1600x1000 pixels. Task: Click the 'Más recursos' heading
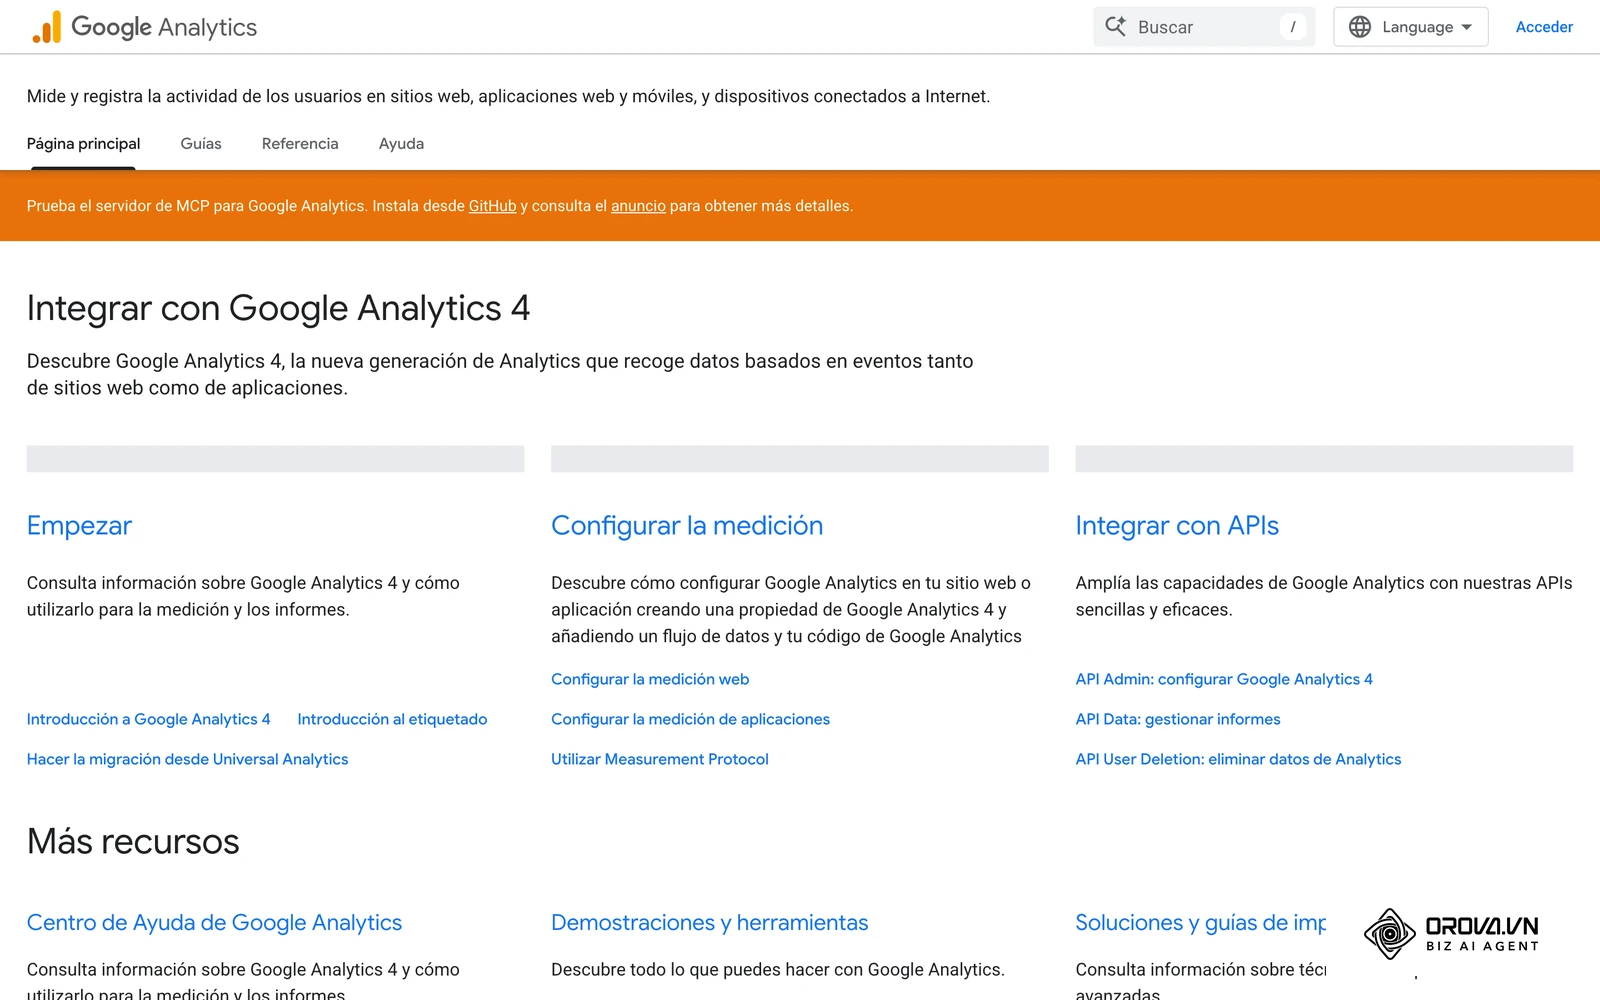click(x=133, y=842)
